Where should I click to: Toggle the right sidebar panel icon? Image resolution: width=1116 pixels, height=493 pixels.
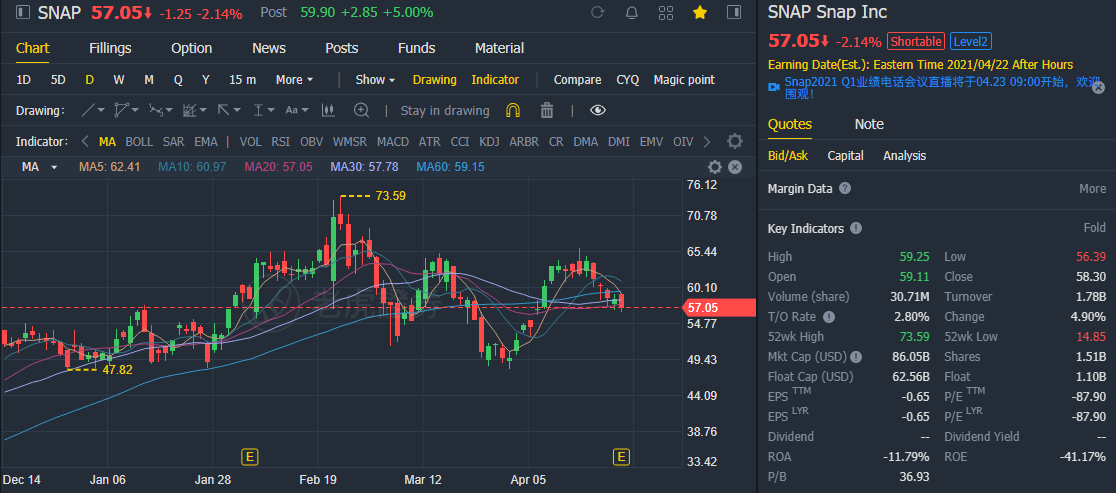pos(734,12)
